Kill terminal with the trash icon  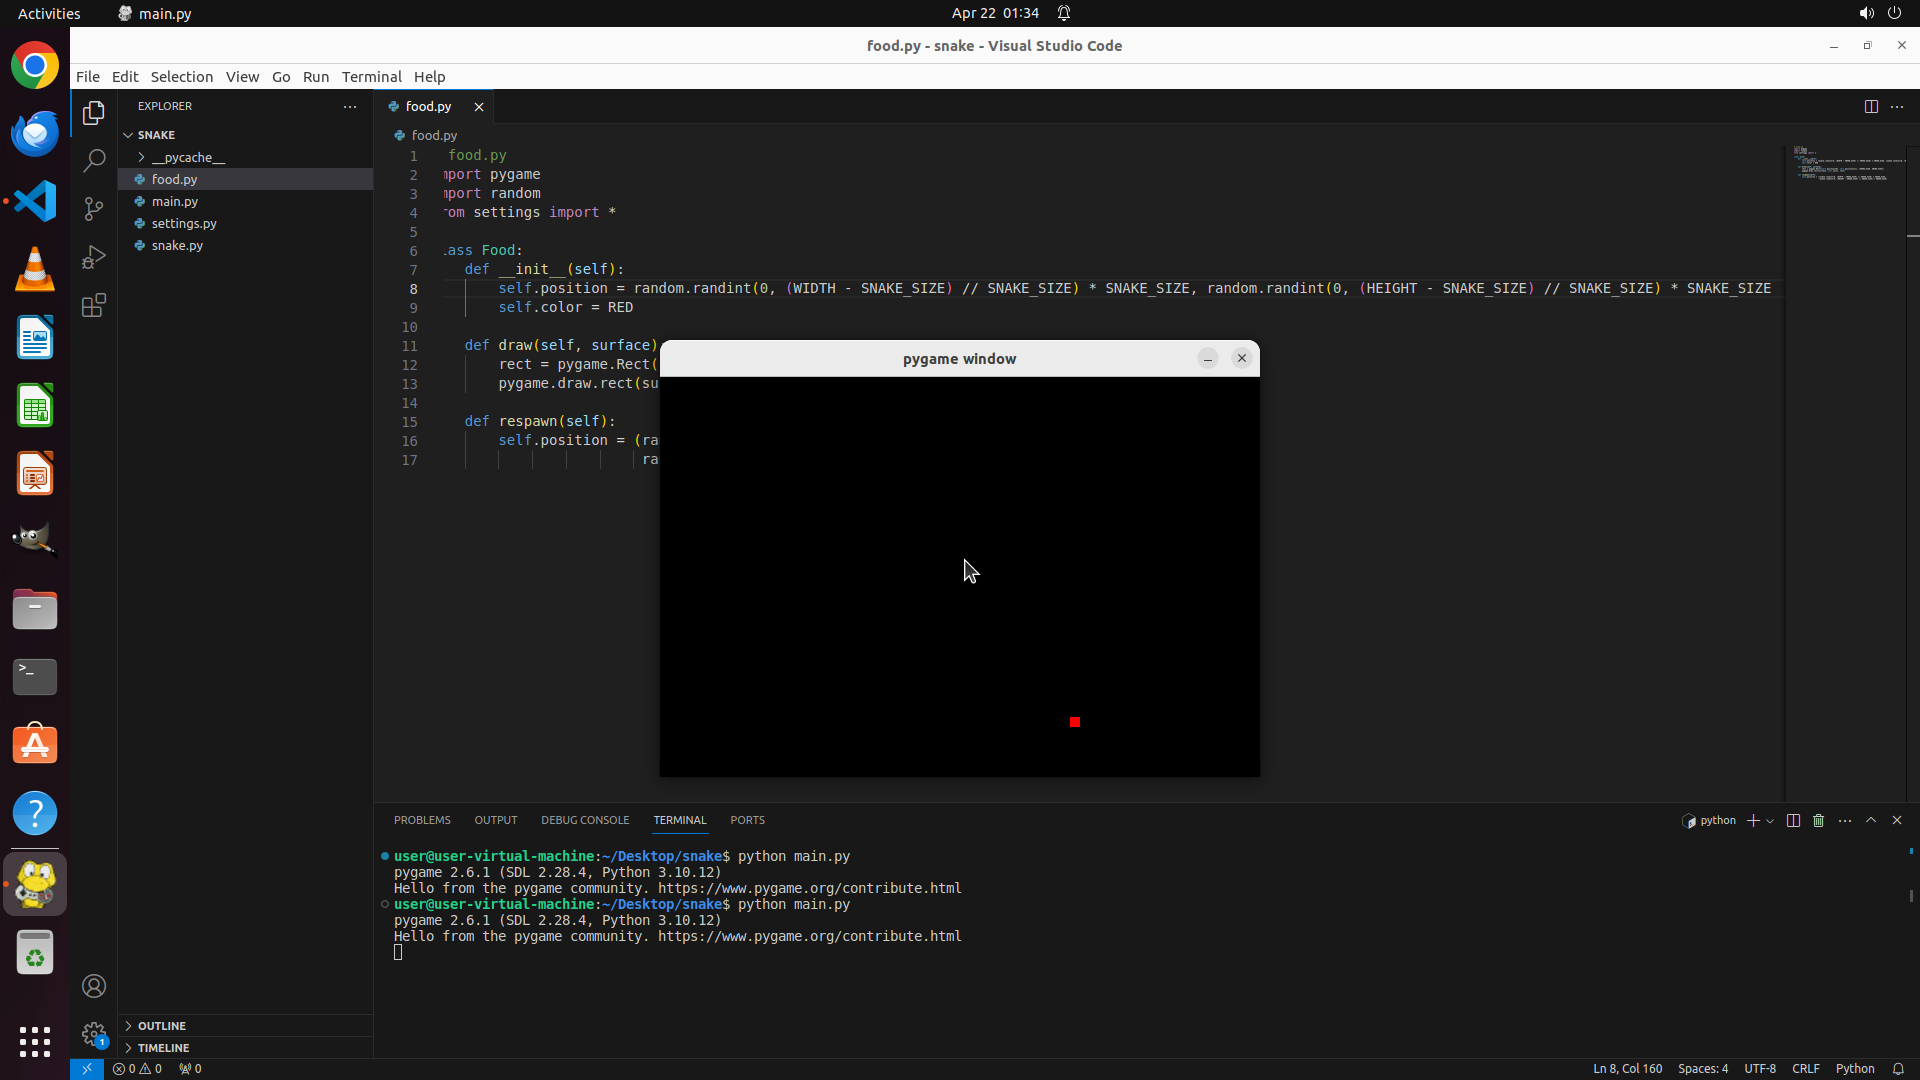pos(1818,820)
